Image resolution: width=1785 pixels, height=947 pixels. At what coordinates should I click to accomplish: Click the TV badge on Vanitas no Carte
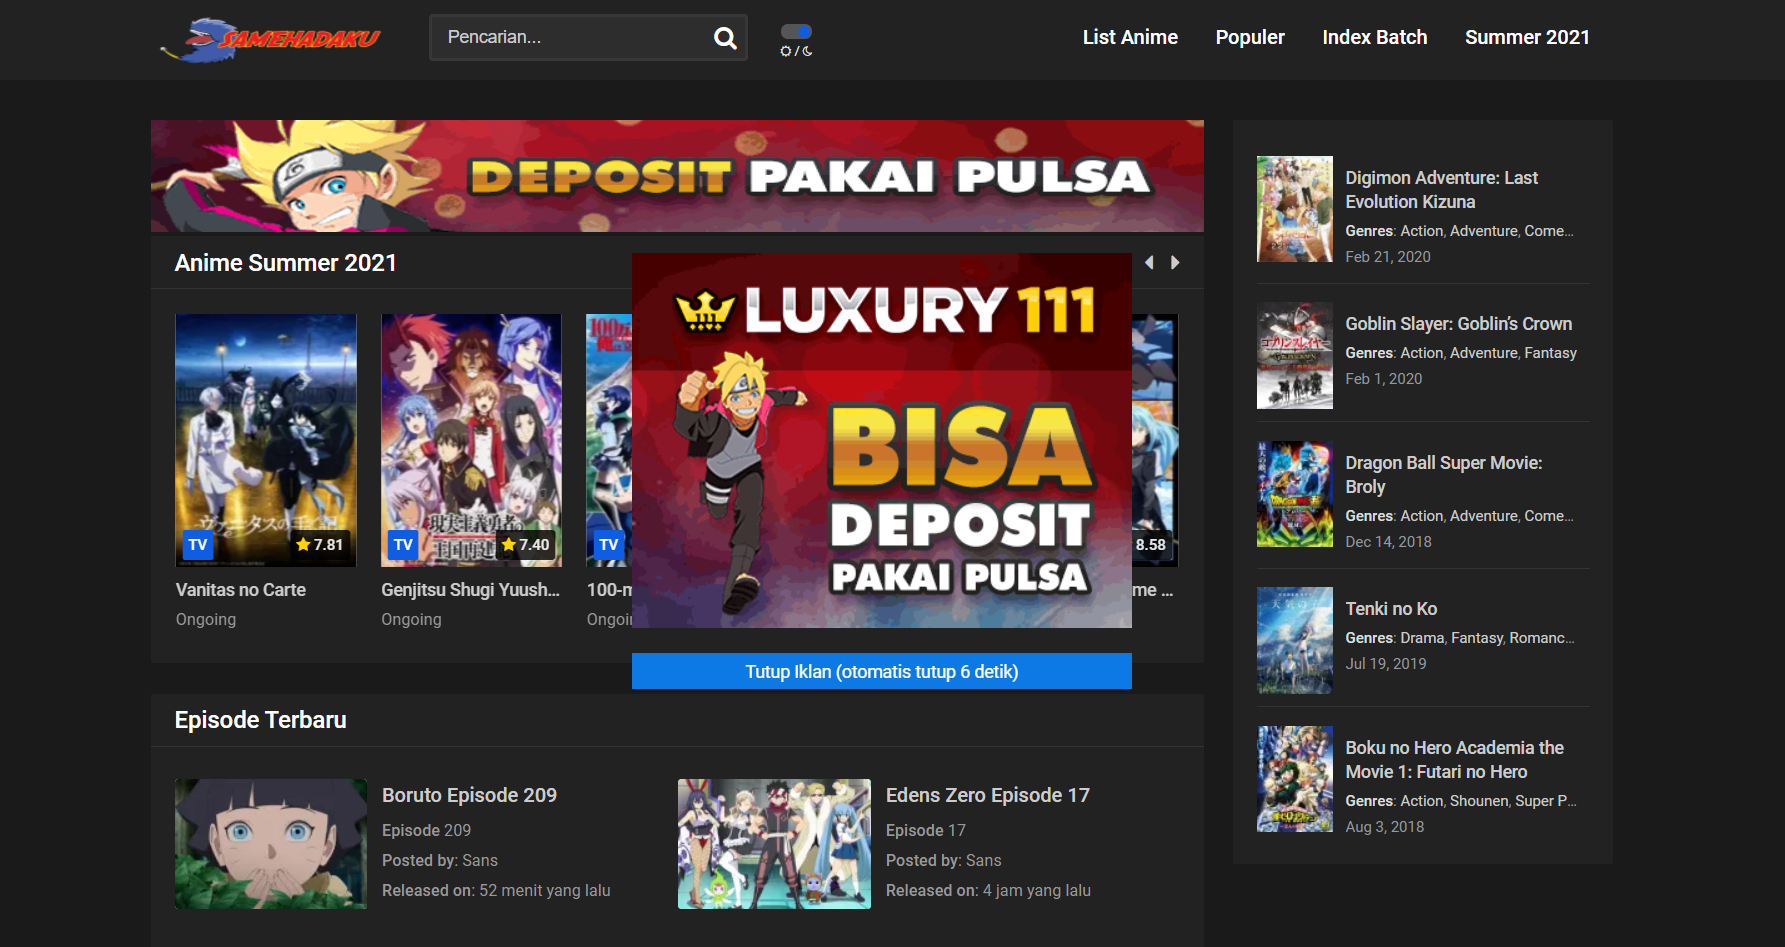pos(198,544)
